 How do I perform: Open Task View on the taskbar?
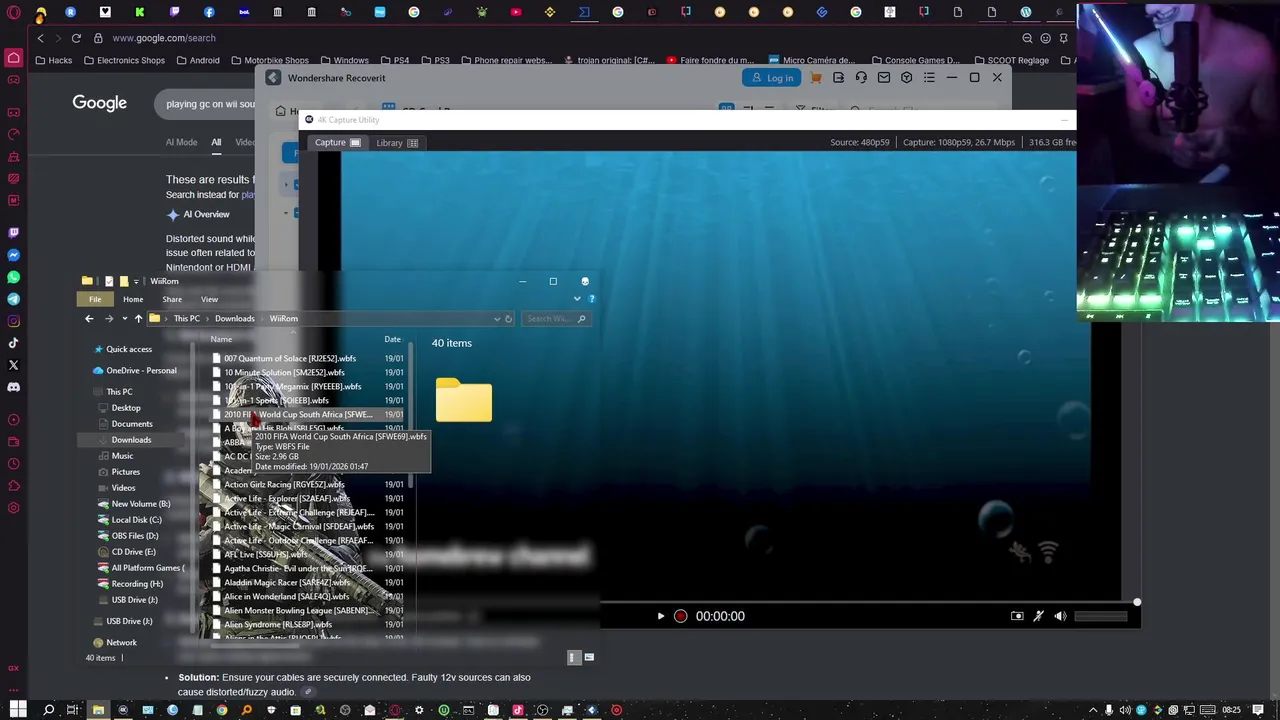(73, 710)
